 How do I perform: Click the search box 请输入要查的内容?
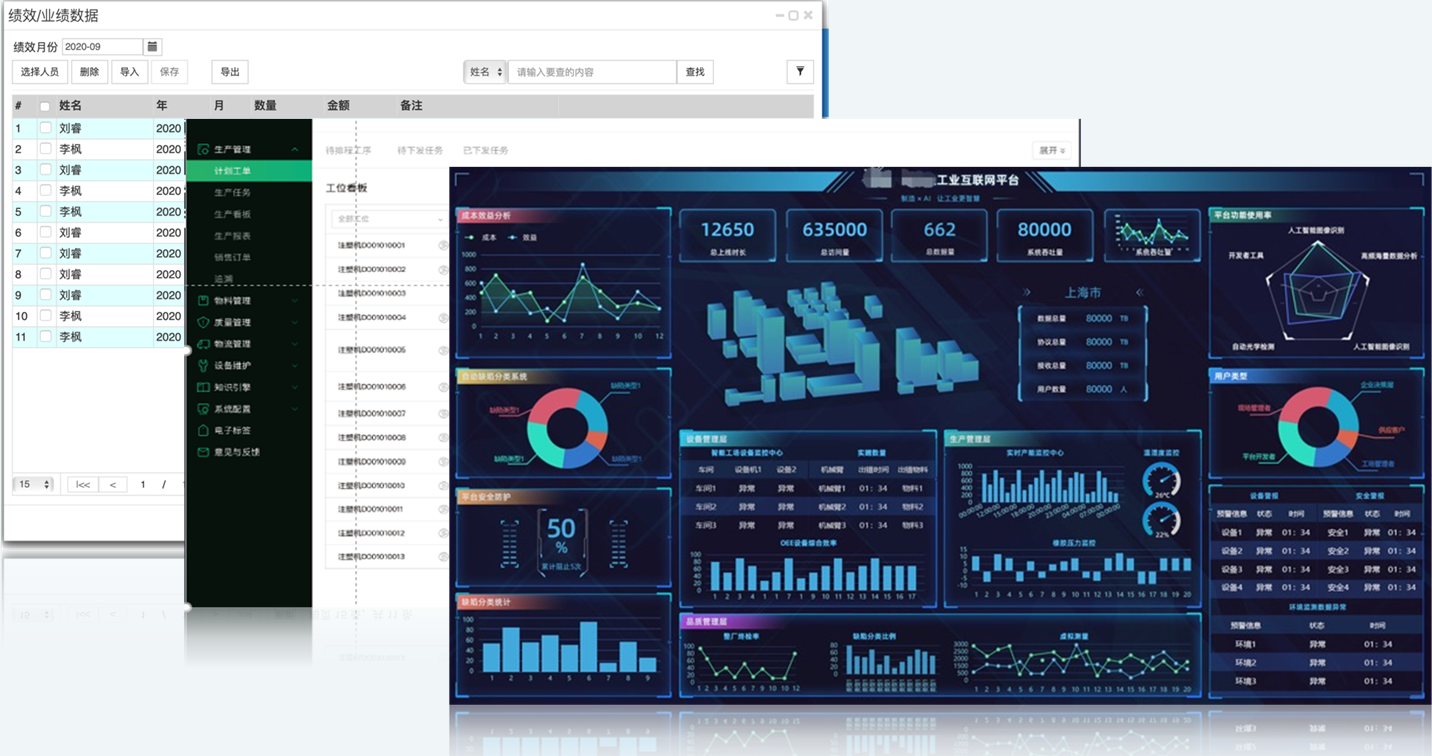(592, 72)
